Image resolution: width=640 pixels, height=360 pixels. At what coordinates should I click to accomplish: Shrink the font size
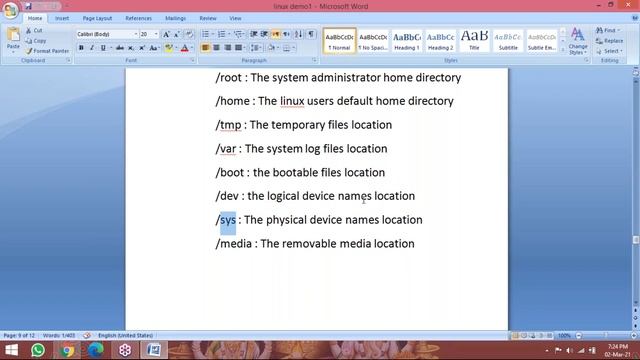[177, 34]
